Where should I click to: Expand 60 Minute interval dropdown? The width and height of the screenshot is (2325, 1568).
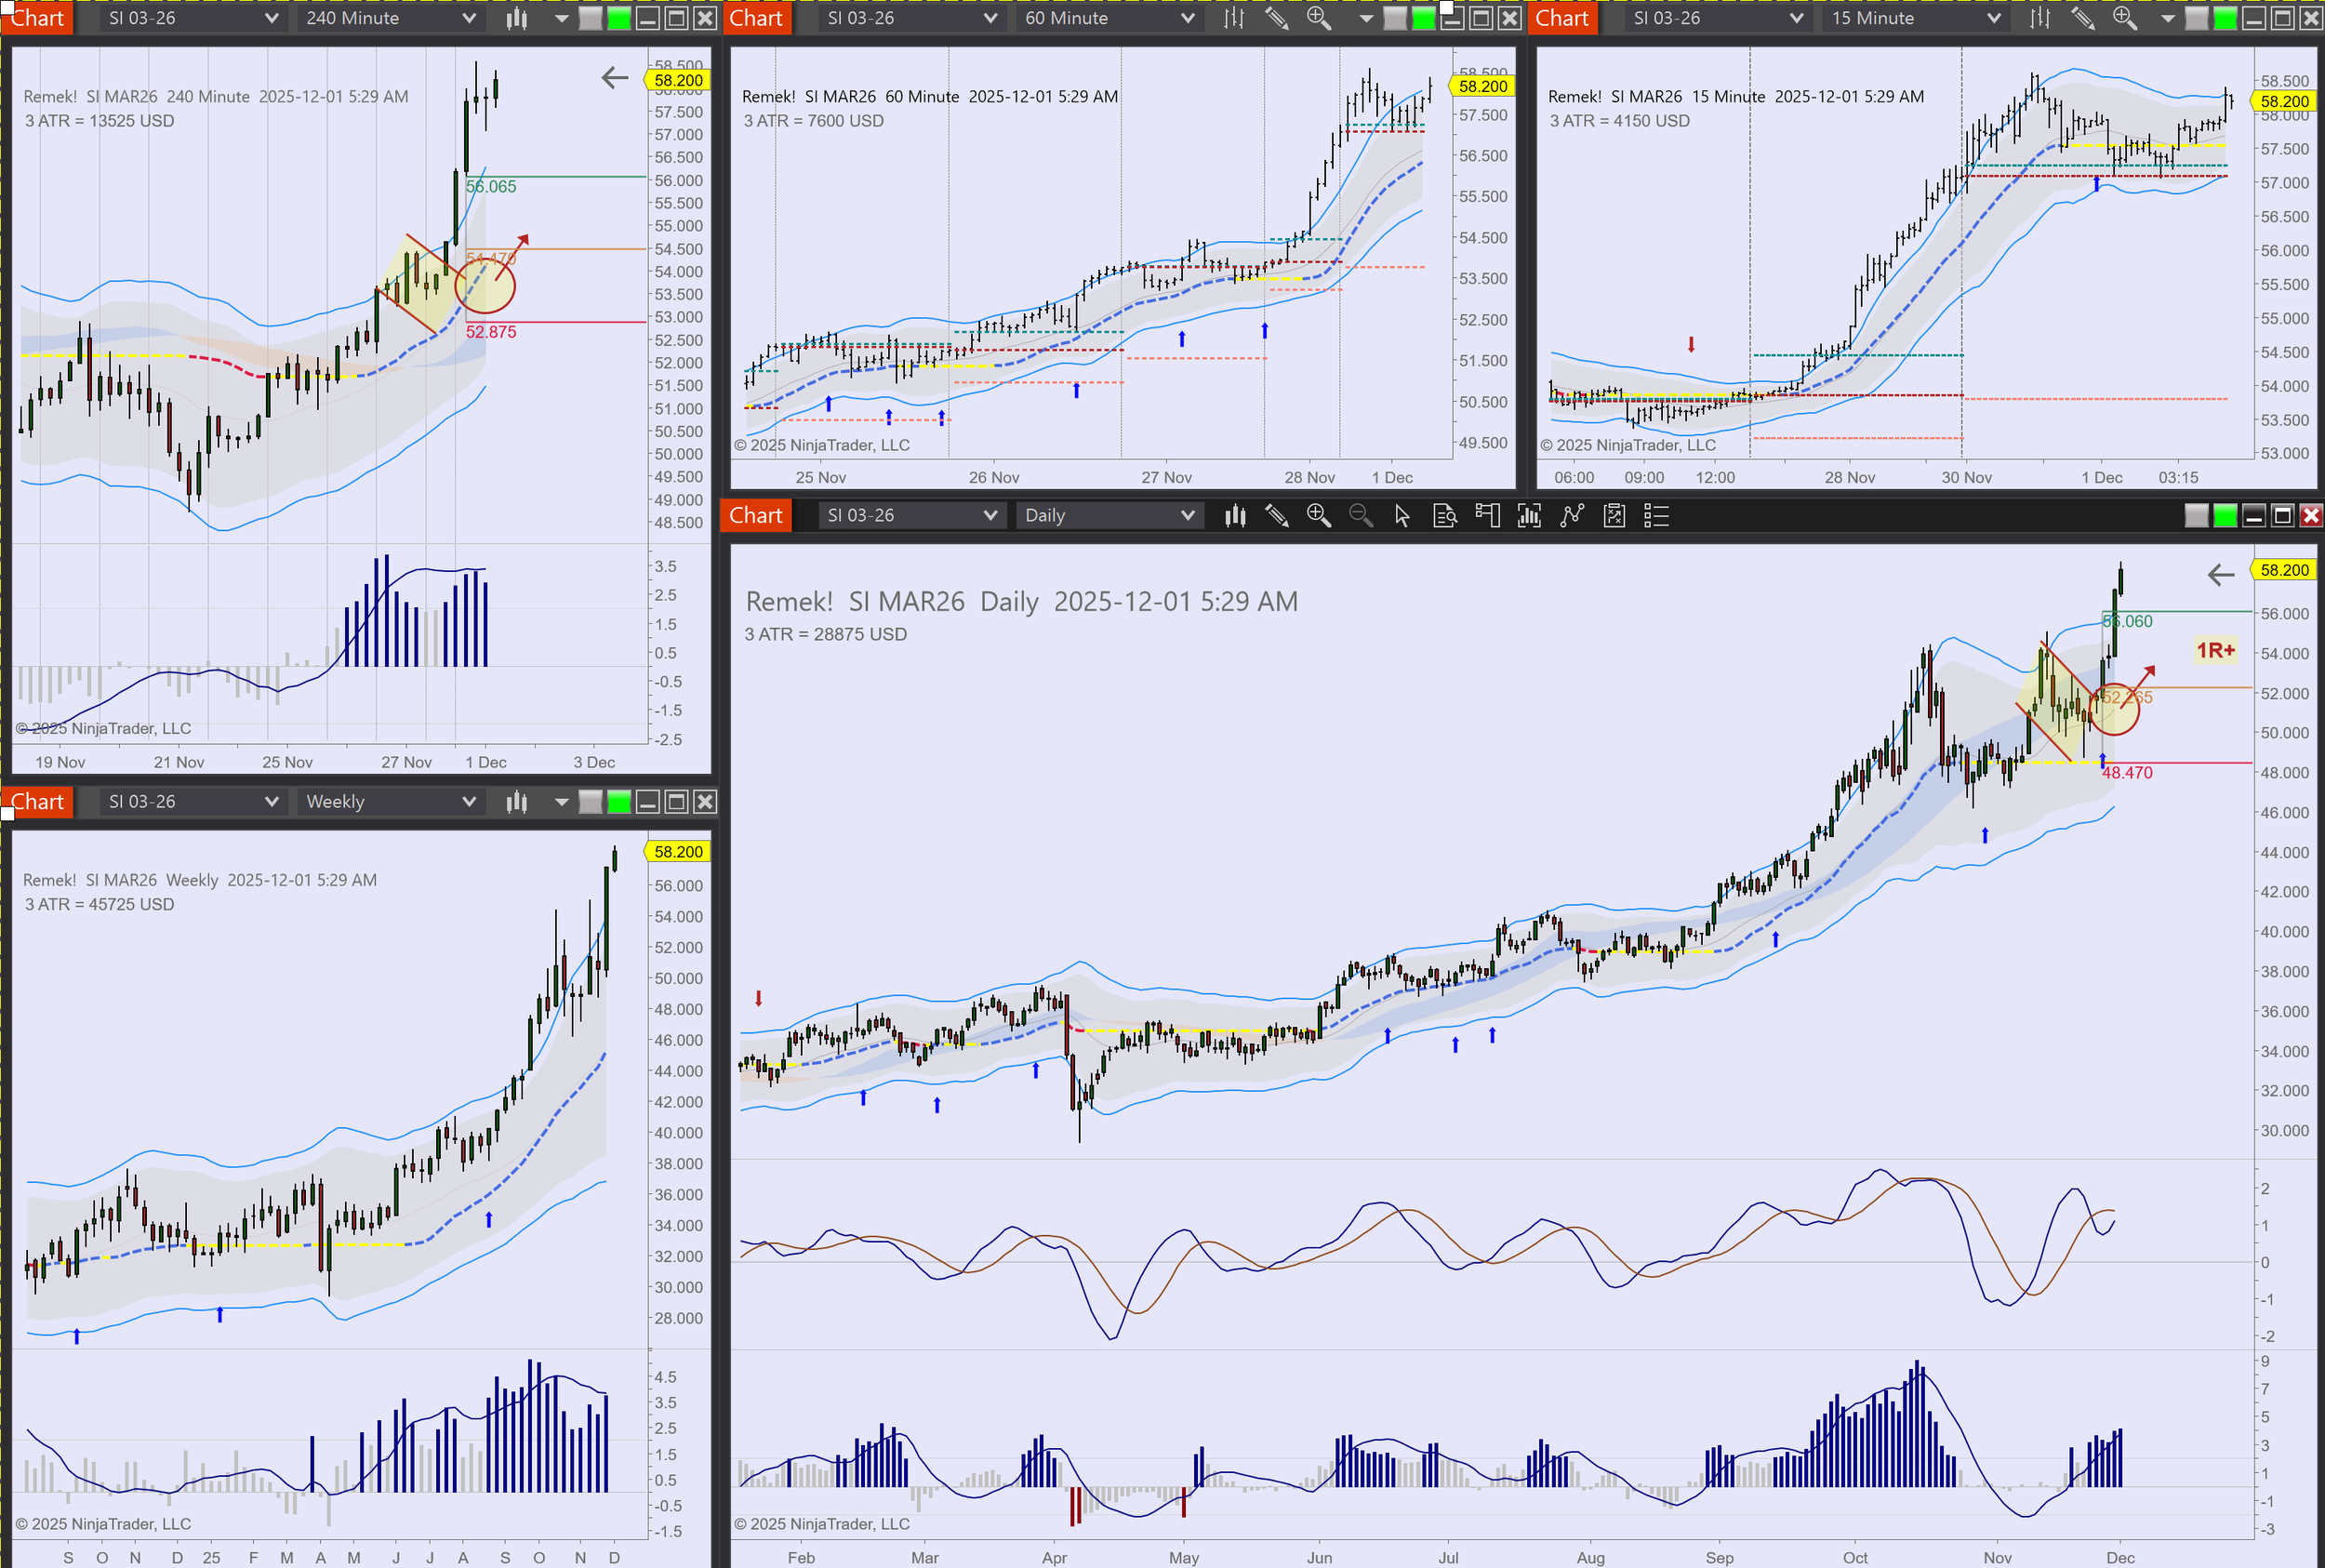[x=1186, y=18]
